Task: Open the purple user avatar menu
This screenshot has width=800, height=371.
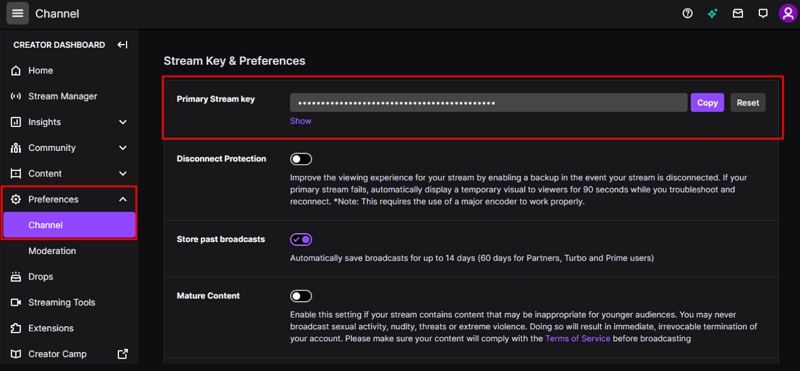Action: [788, 14]
